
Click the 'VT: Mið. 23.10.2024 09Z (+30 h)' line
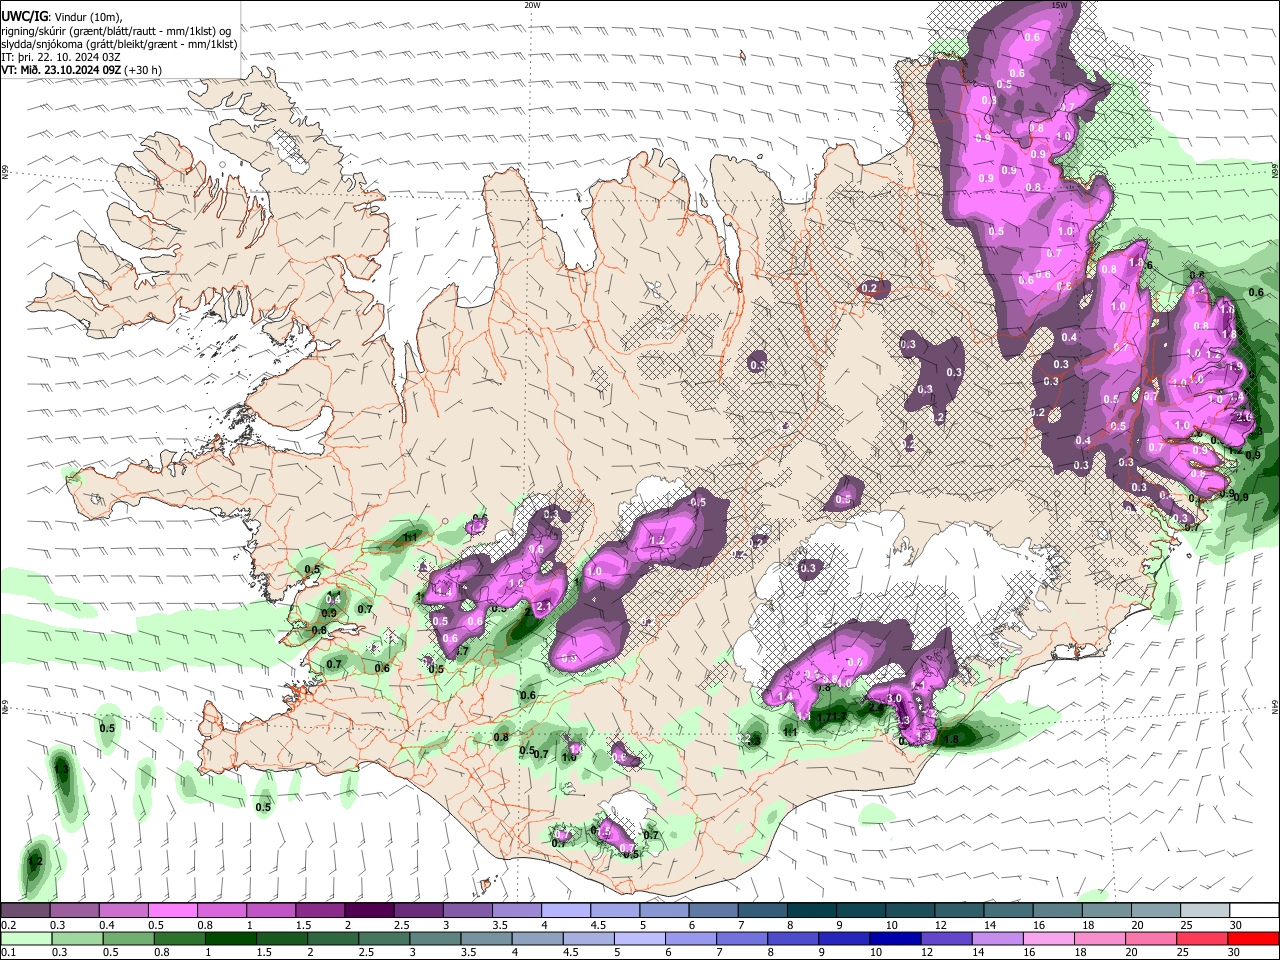[81, 70]
